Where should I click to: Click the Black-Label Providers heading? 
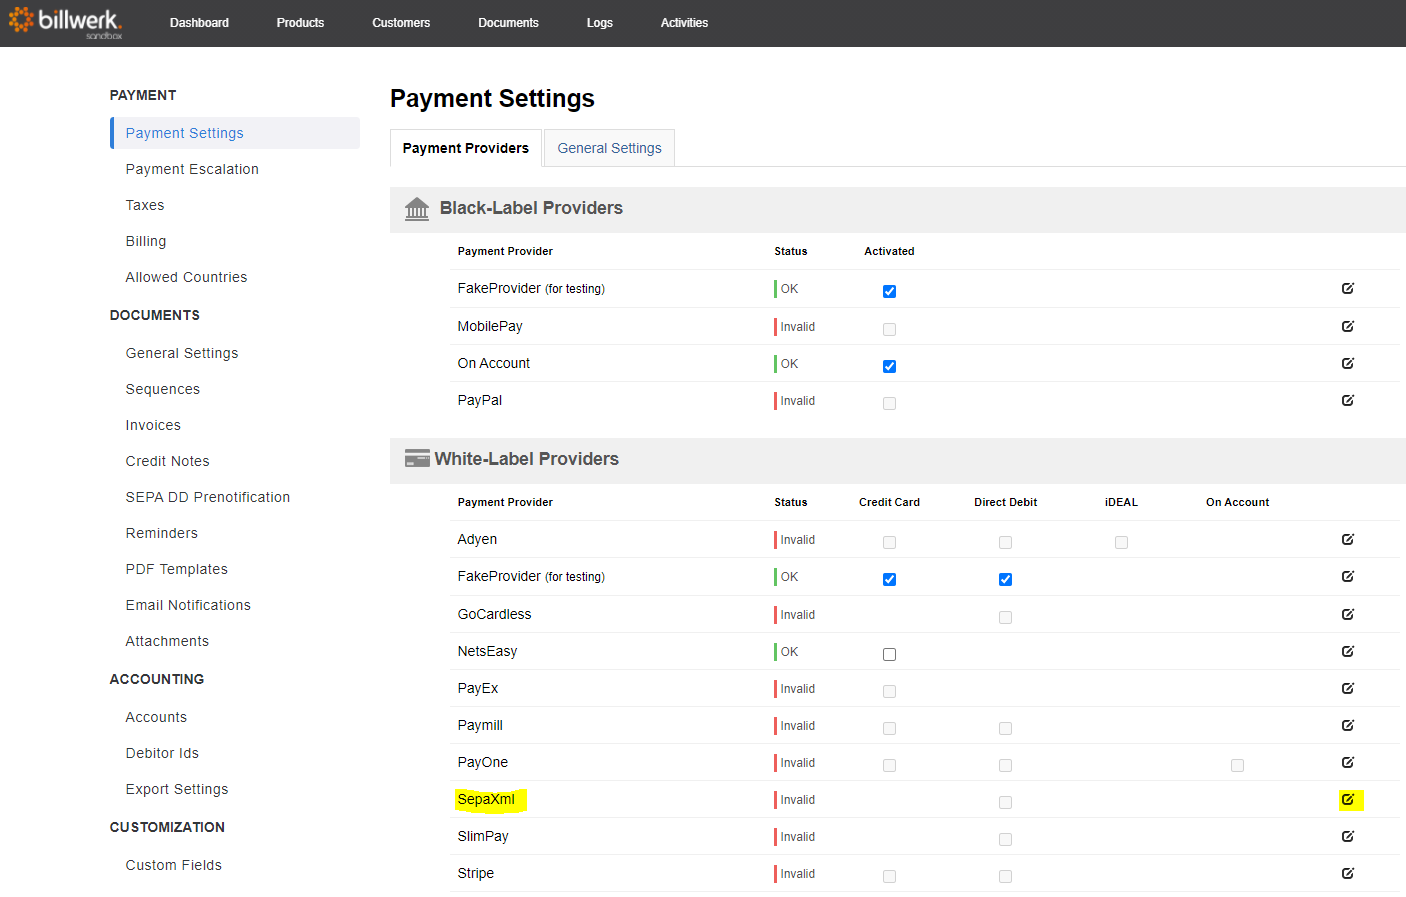(x=531, y=208)
